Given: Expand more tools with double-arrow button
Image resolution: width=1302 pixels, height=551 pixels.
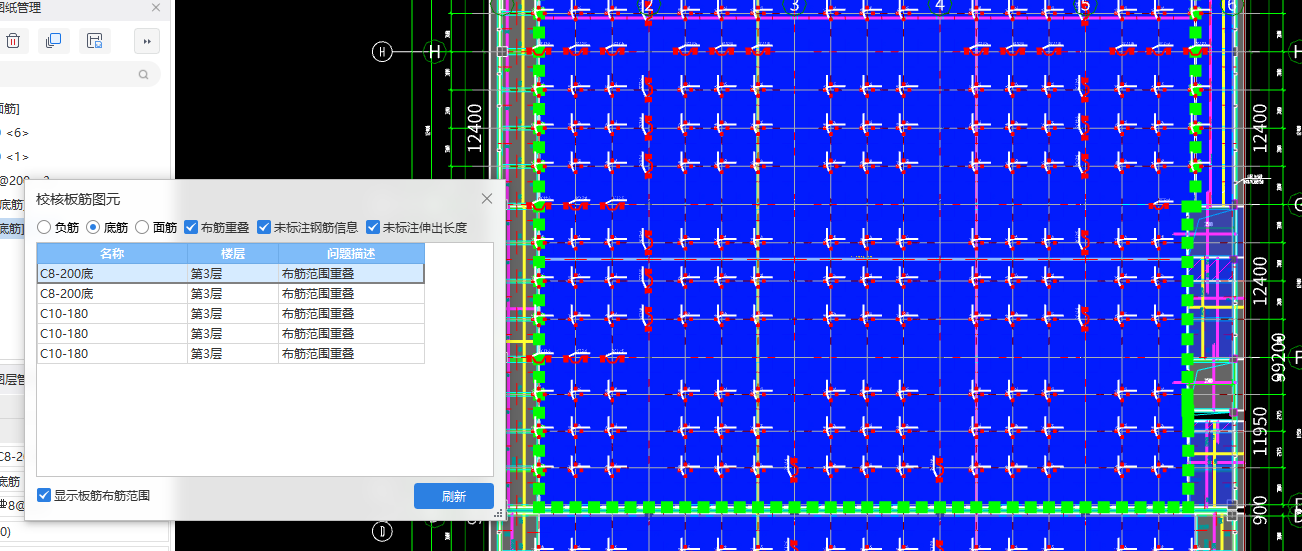Looking at the screenshot, I should point(147,41).
